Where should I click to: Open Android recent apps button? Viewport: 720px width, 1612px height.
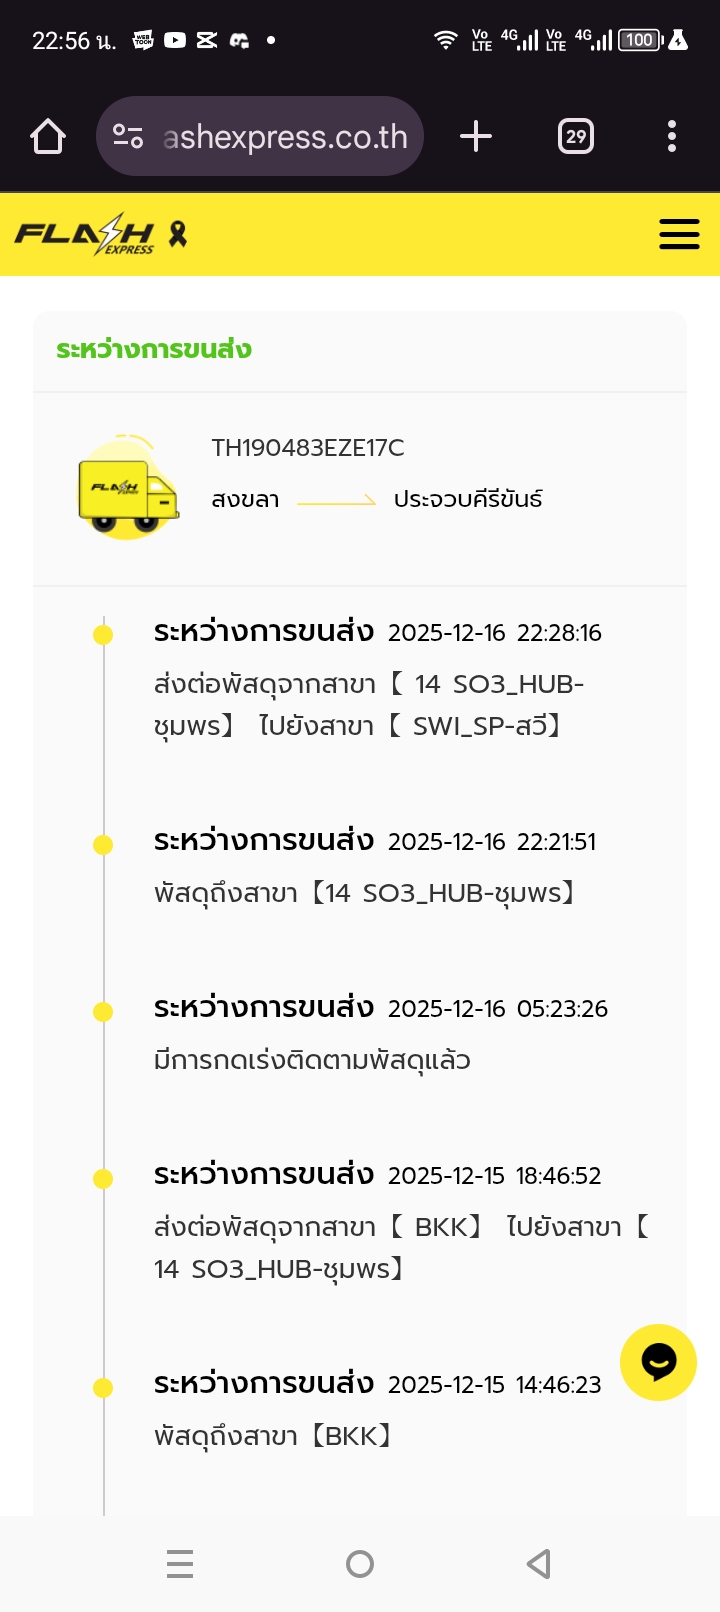180,1564
